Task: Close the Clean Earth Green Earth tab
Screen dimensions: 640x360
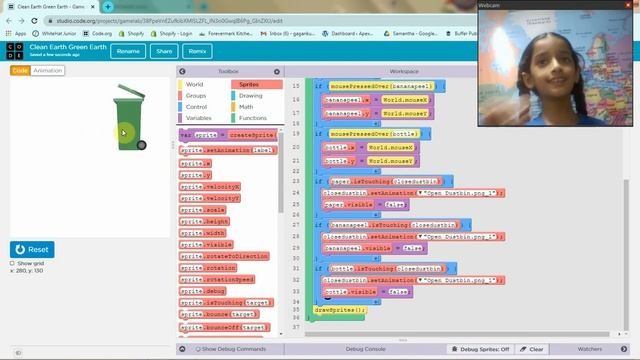Action: click(x=93, y=7)
